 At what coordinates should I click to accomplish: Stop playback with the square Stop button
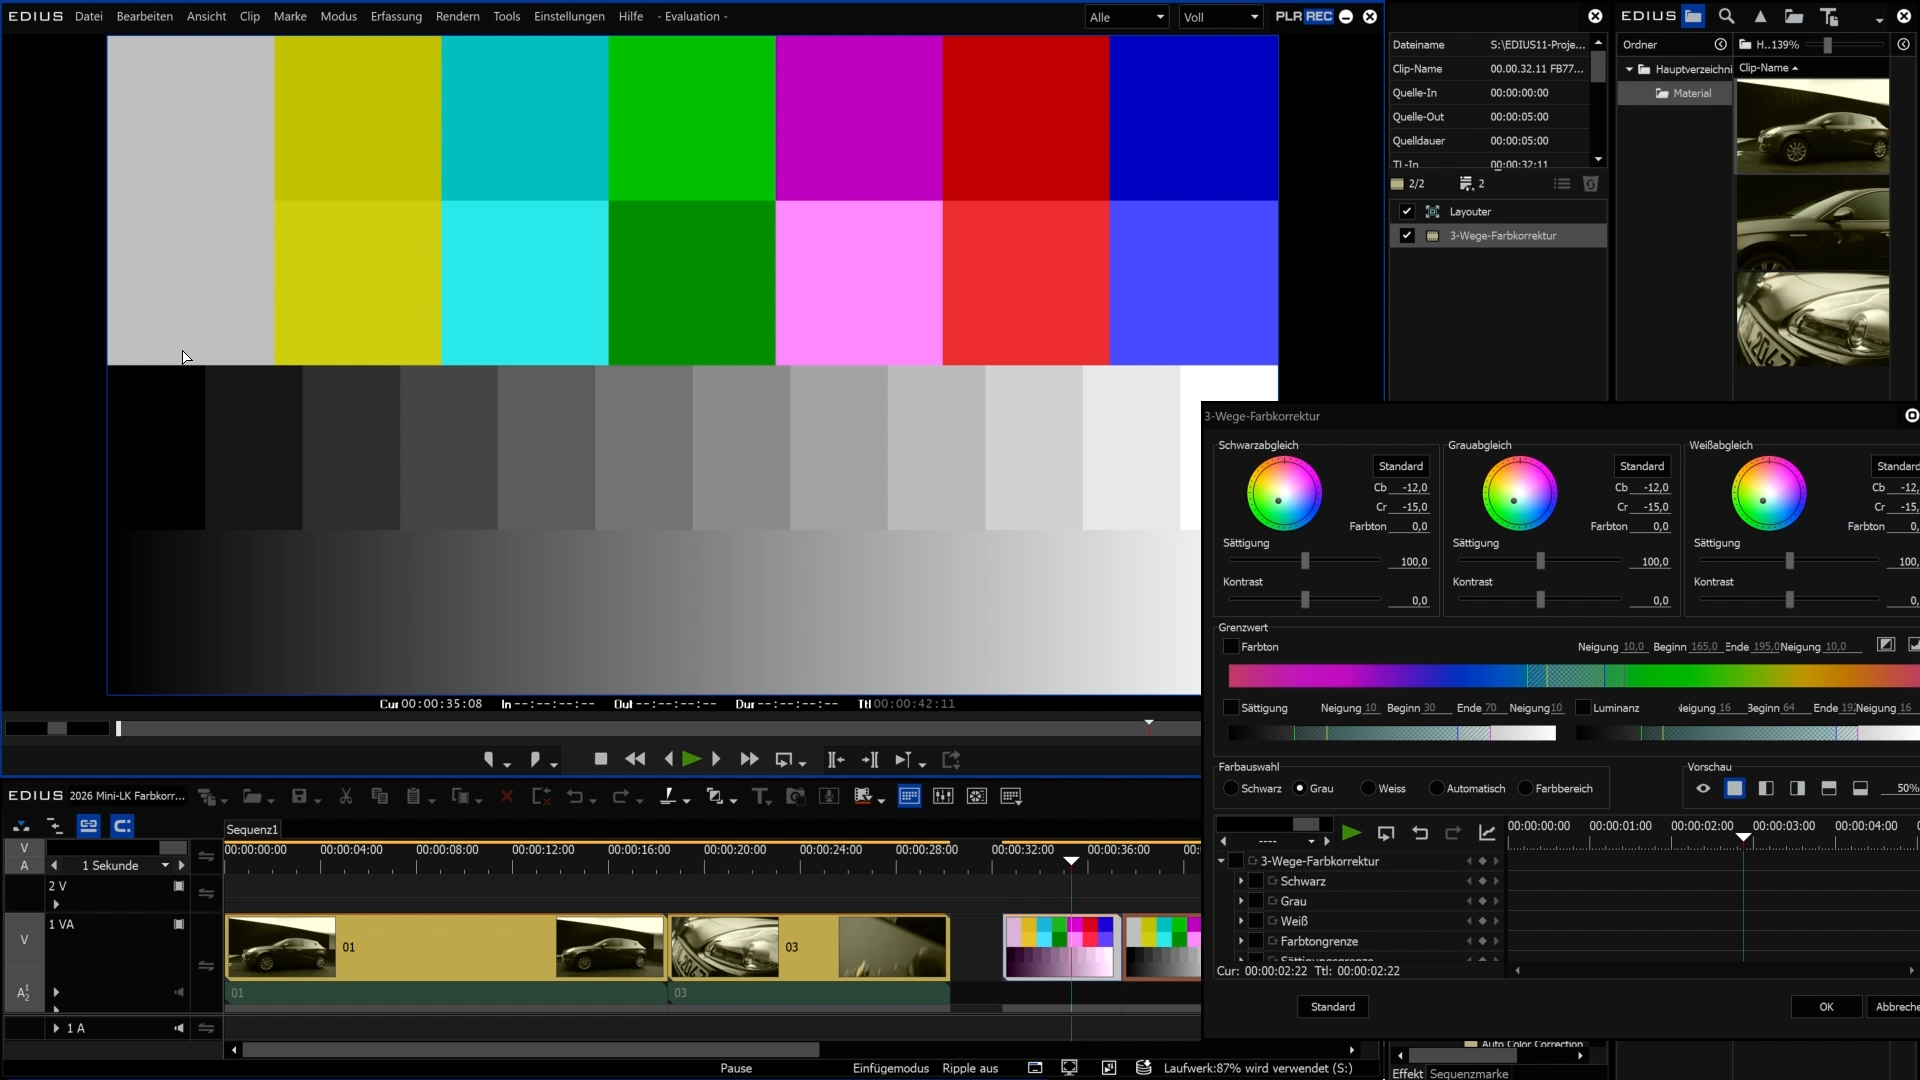(x=601, y=760)
